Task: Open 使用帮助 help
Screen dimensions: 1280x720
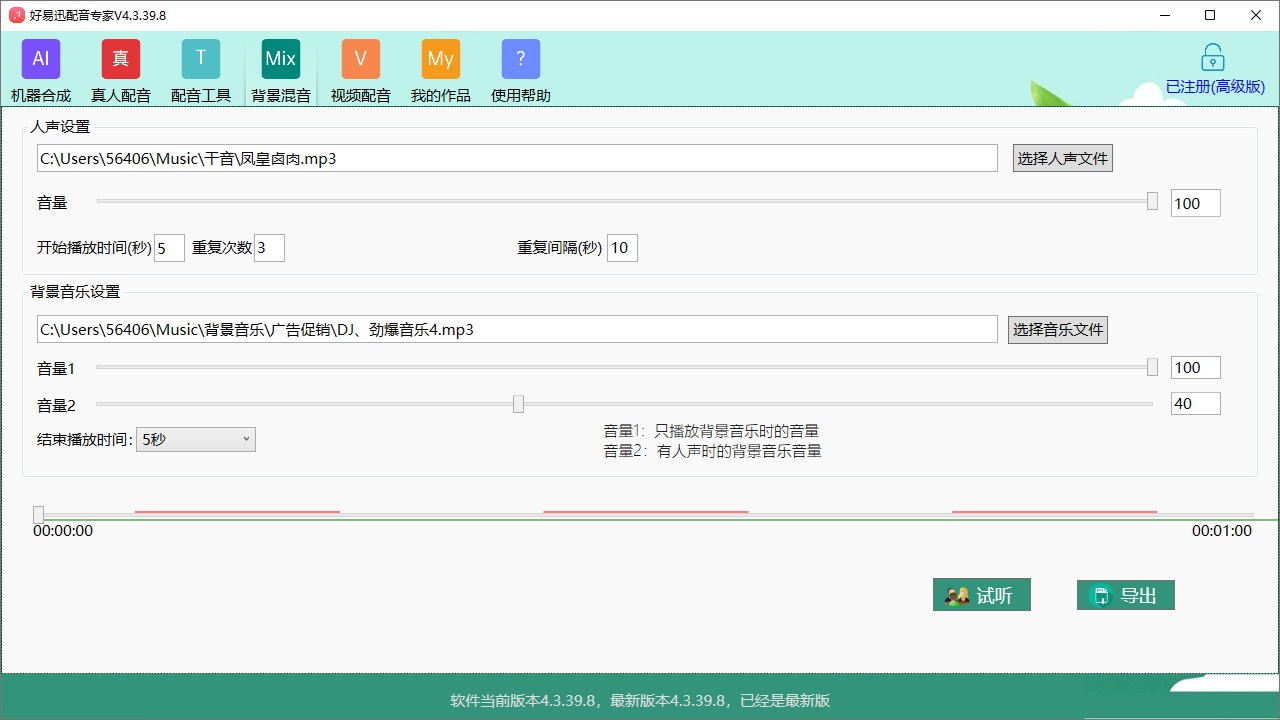Action: 520,70
